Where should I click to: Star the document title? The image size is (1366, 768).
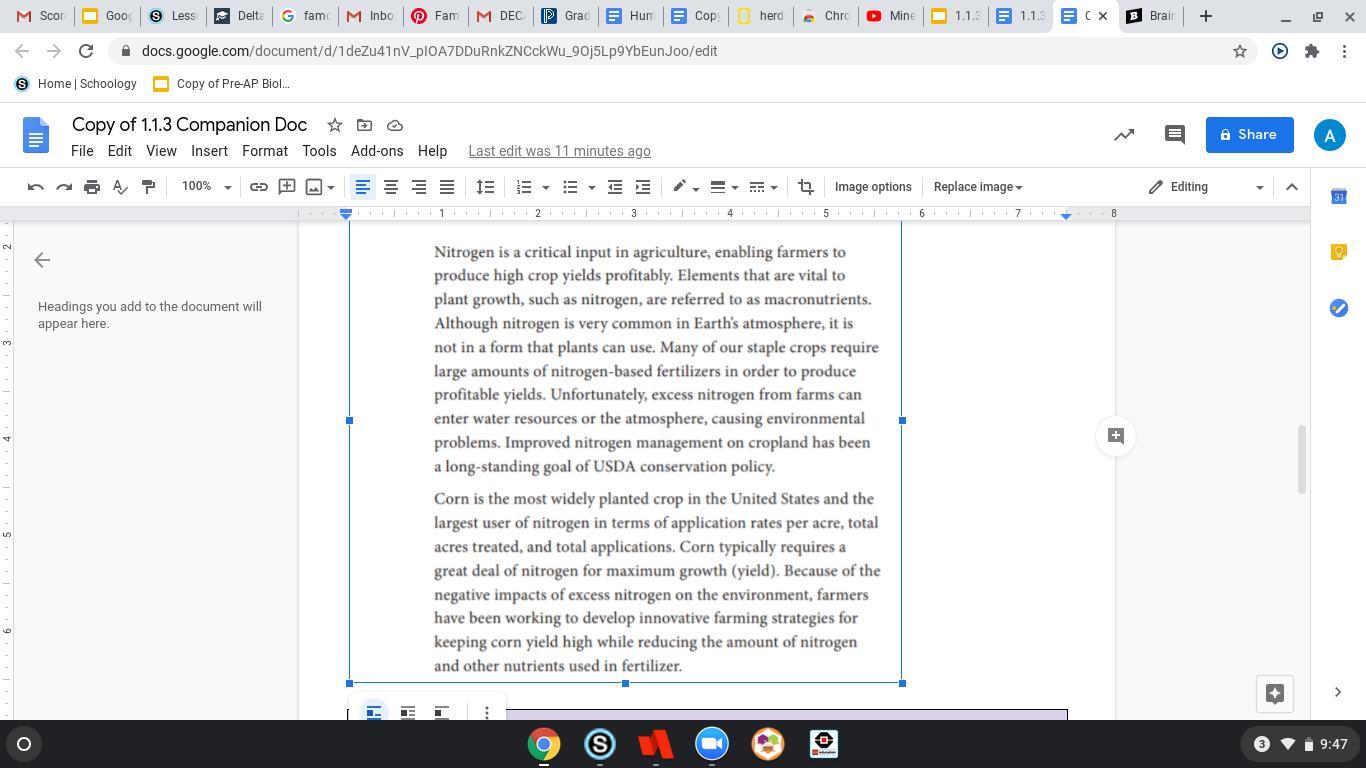pos(335,125)
